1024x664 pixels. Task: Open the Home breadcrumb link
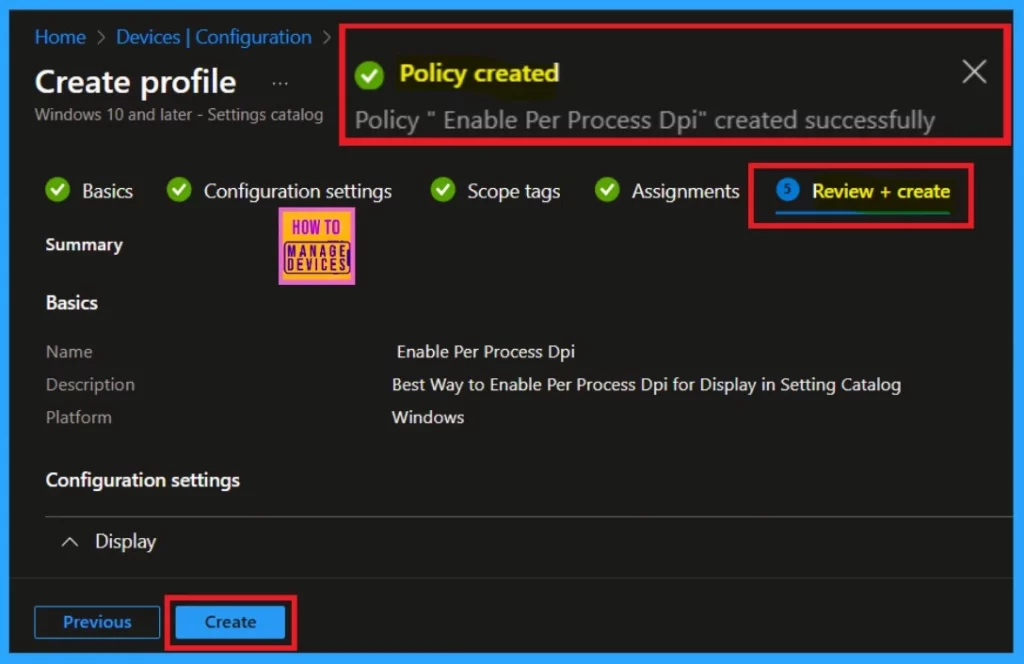coord(60,37)
